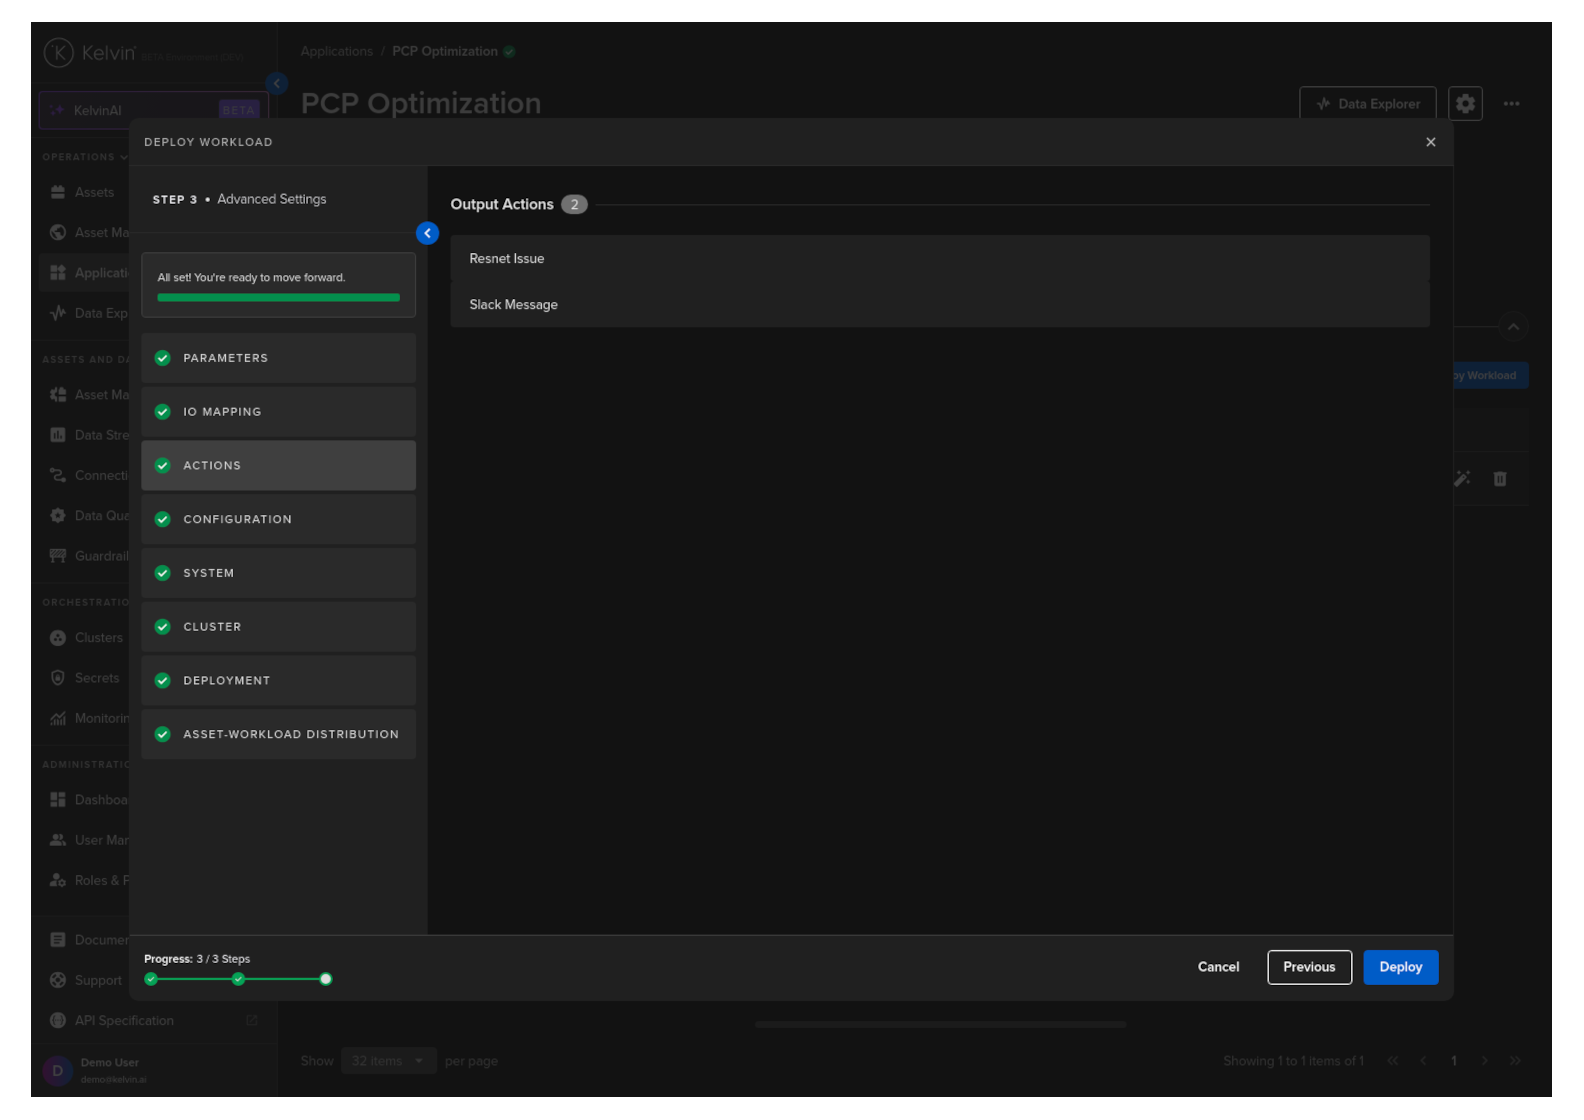1584x1120 pixels.
Task: Collapse the main navigation sidebar
Action: point(277,83)
